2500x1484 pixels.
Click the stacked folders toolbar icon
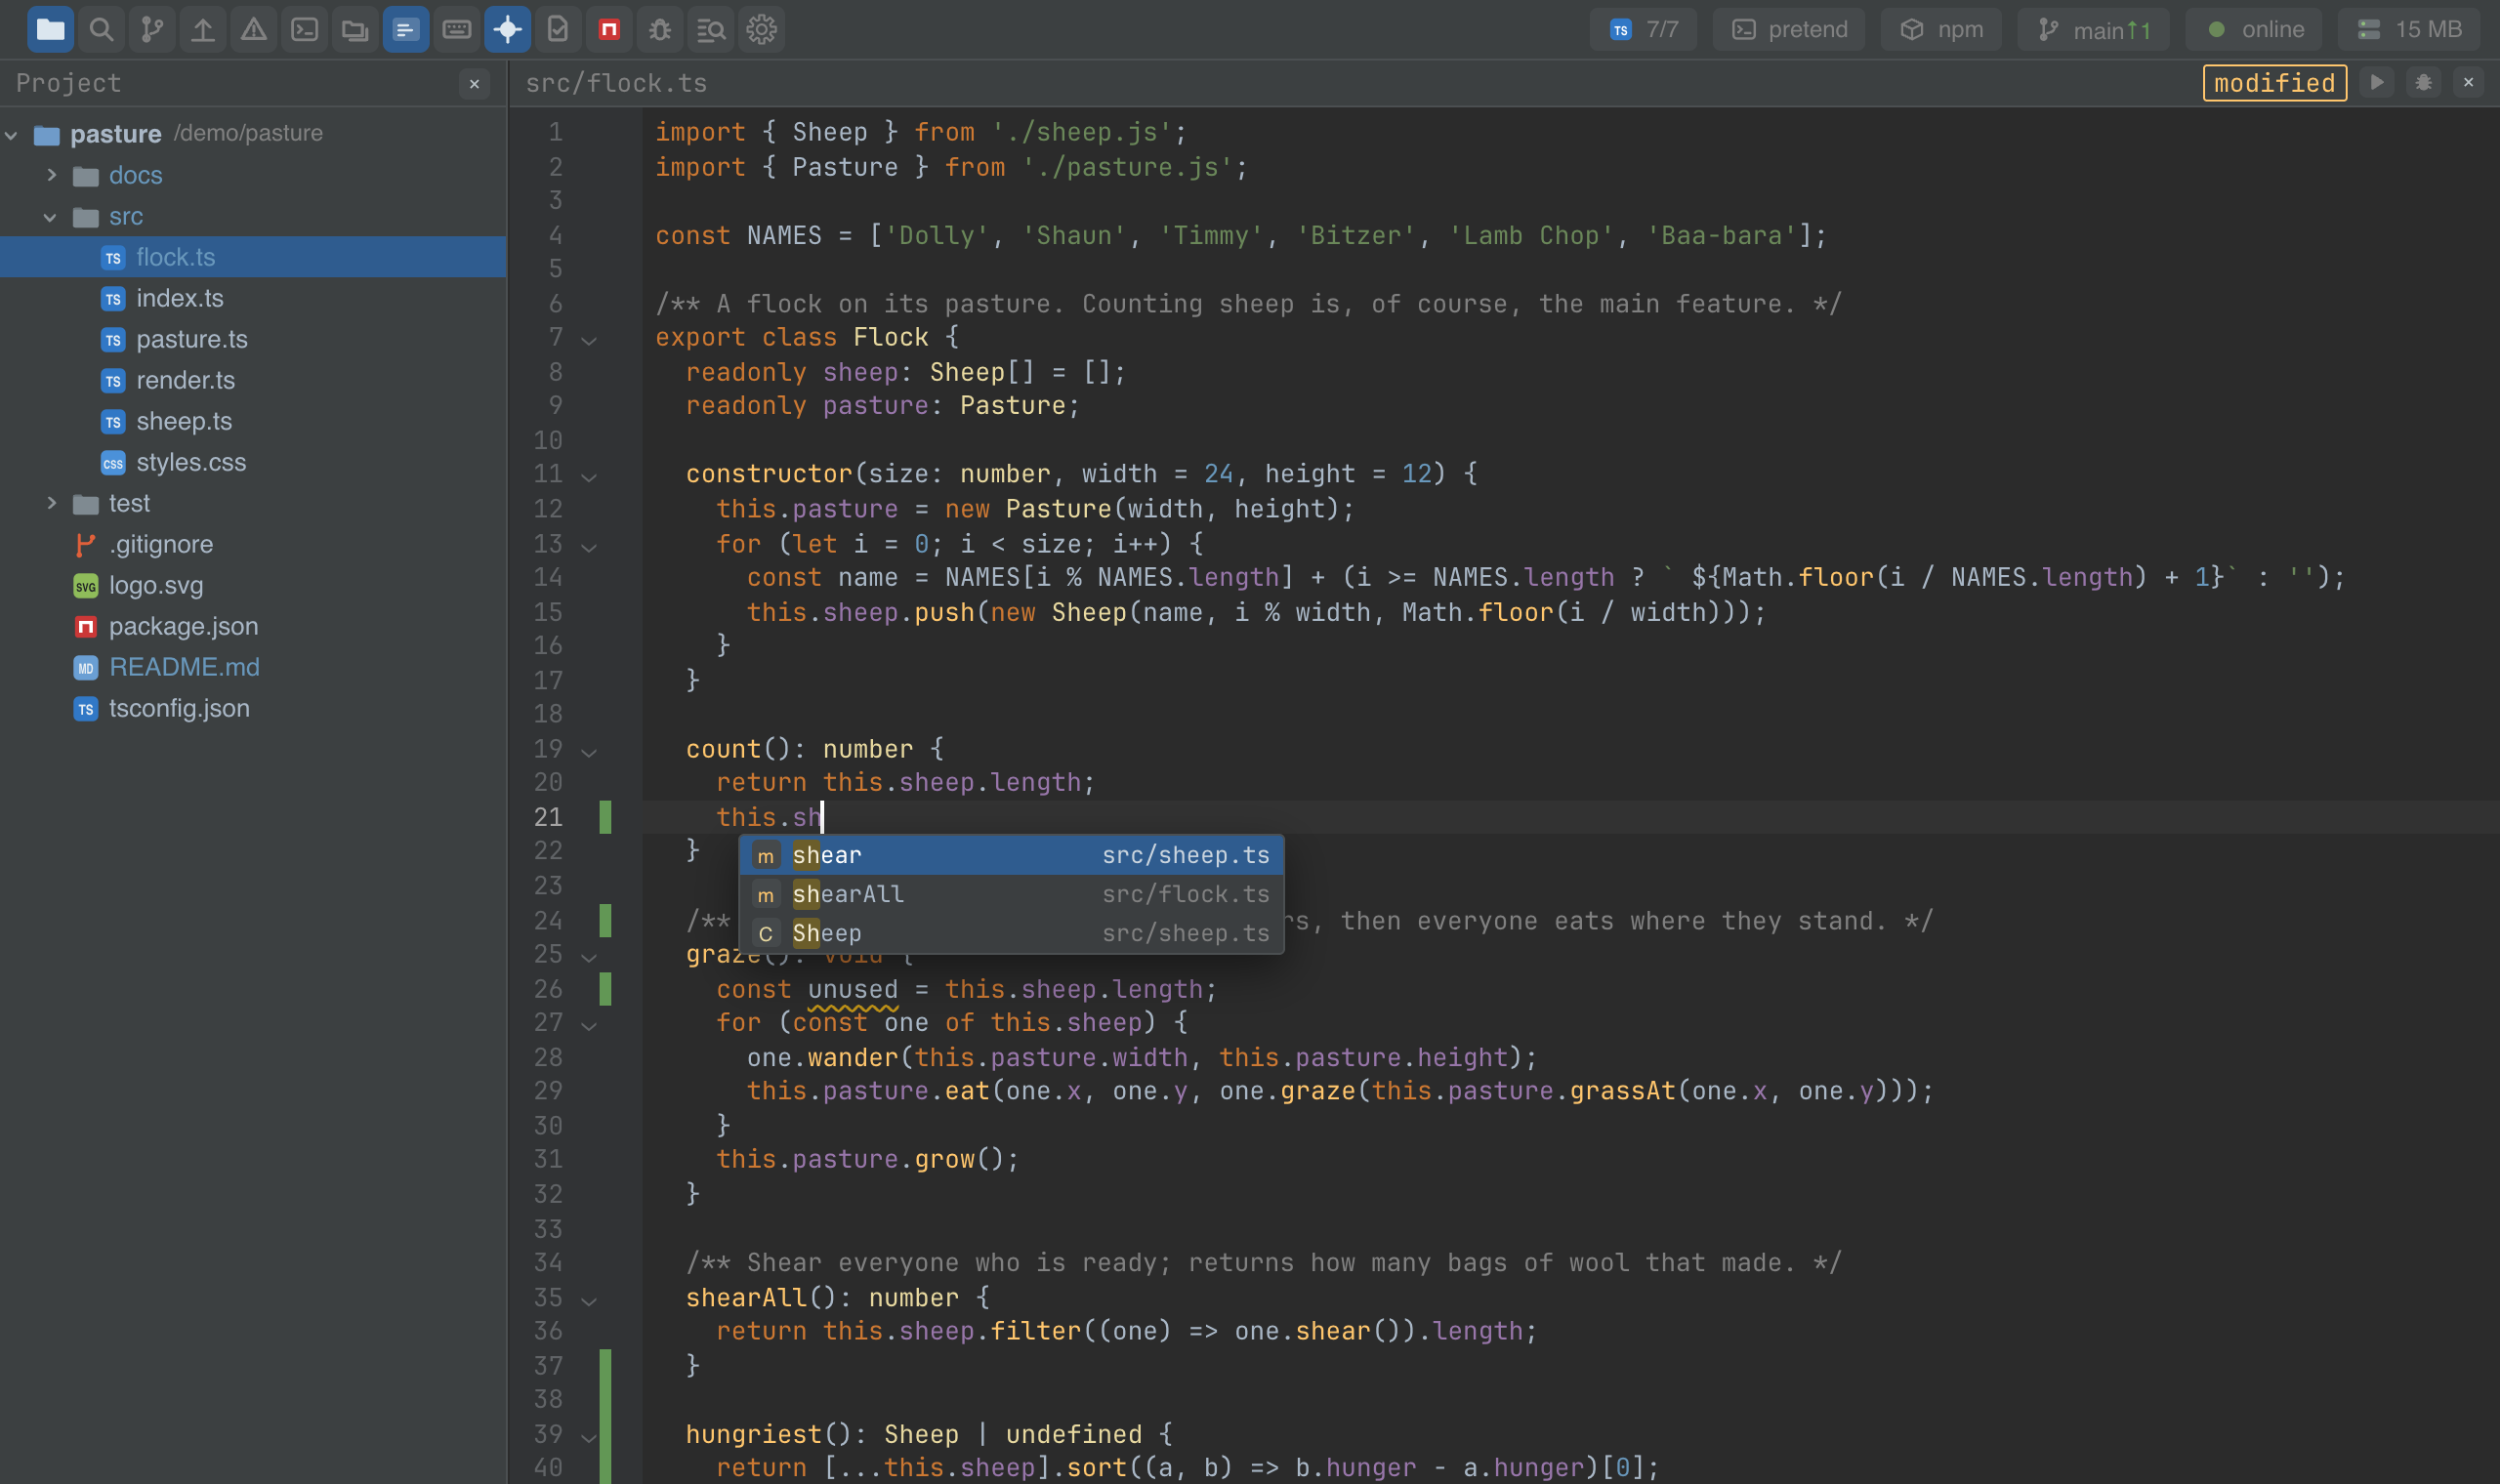355,29
